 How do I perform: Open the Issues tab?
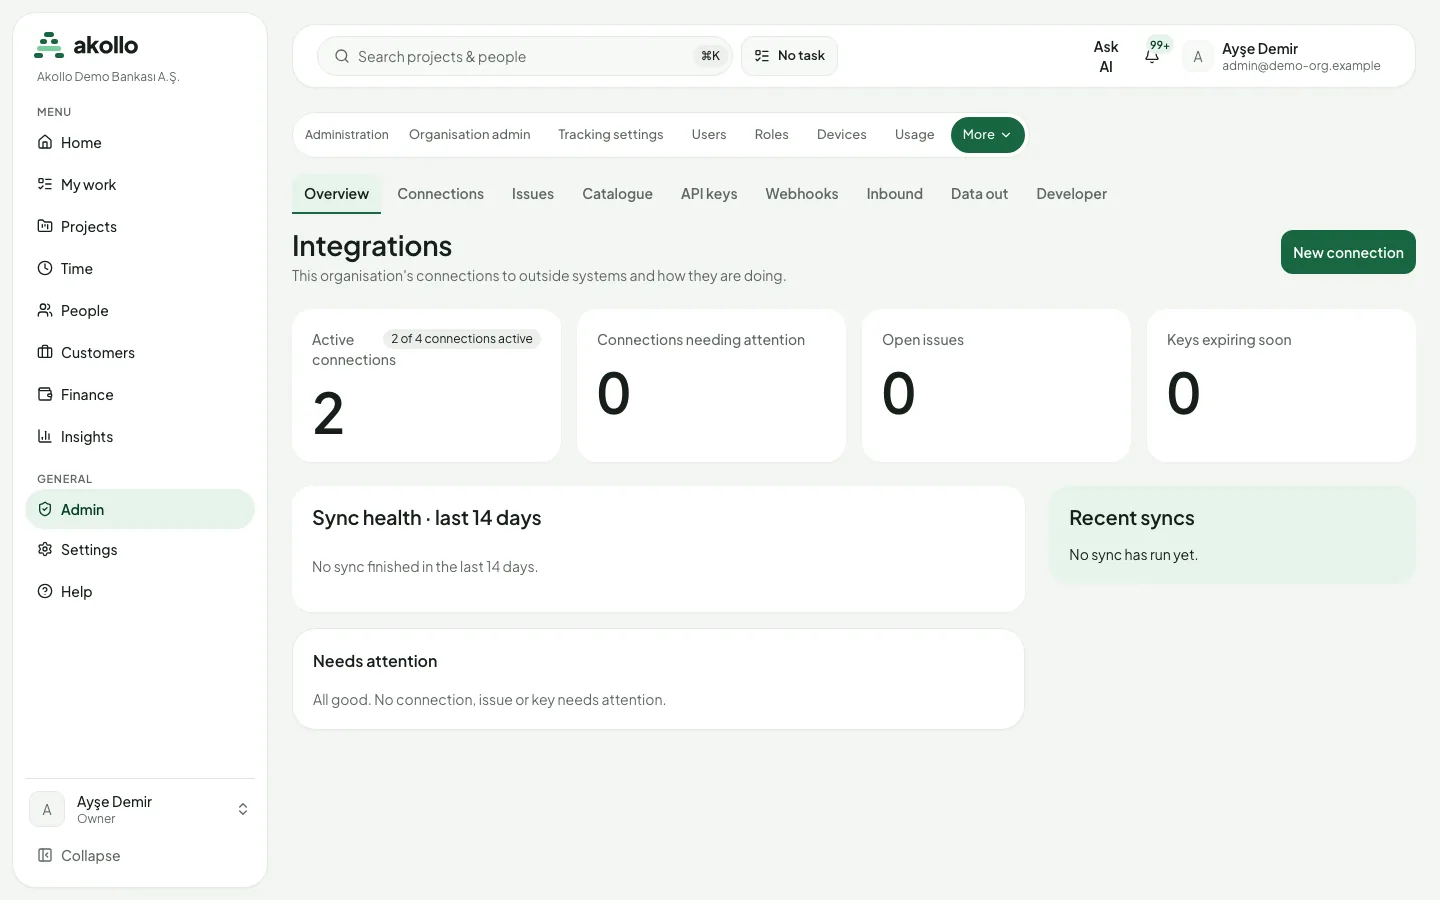coord(533,194)
